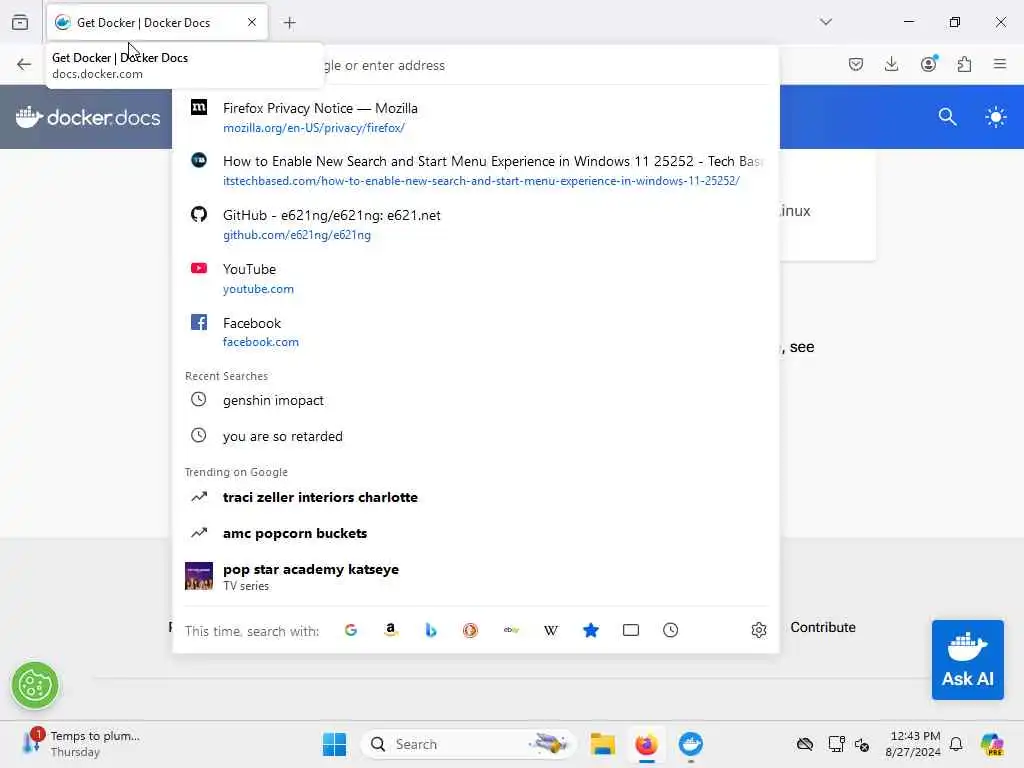Click the docker docs logo
1024x768 pixels.
pos(88,117)
